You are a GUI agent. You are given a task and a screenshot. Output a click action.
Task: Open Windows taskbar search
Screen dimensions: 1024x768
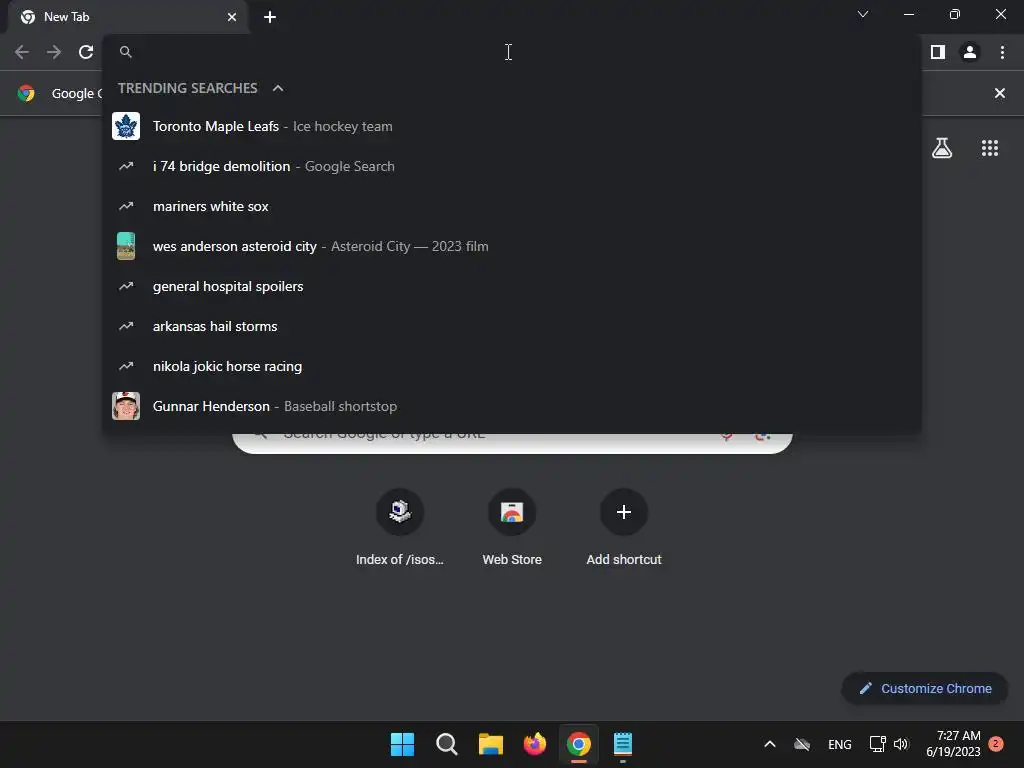click(x=447, y=744)
